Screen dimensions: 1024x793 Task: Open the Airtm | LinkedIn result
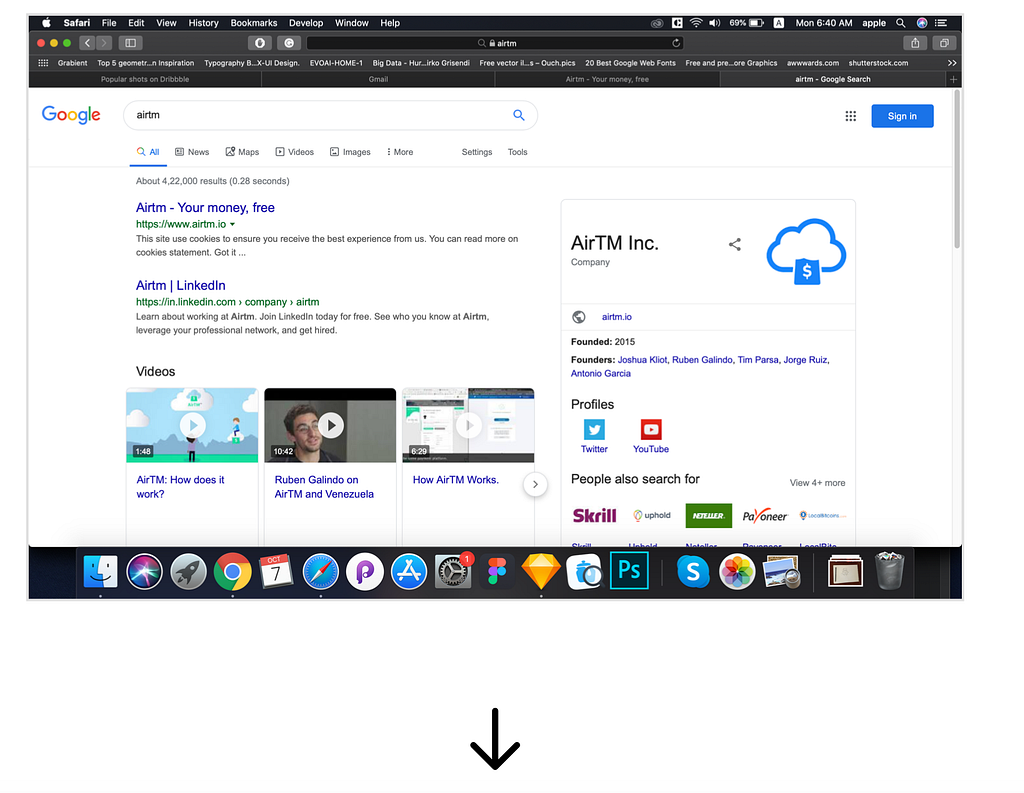pos(180,285)
